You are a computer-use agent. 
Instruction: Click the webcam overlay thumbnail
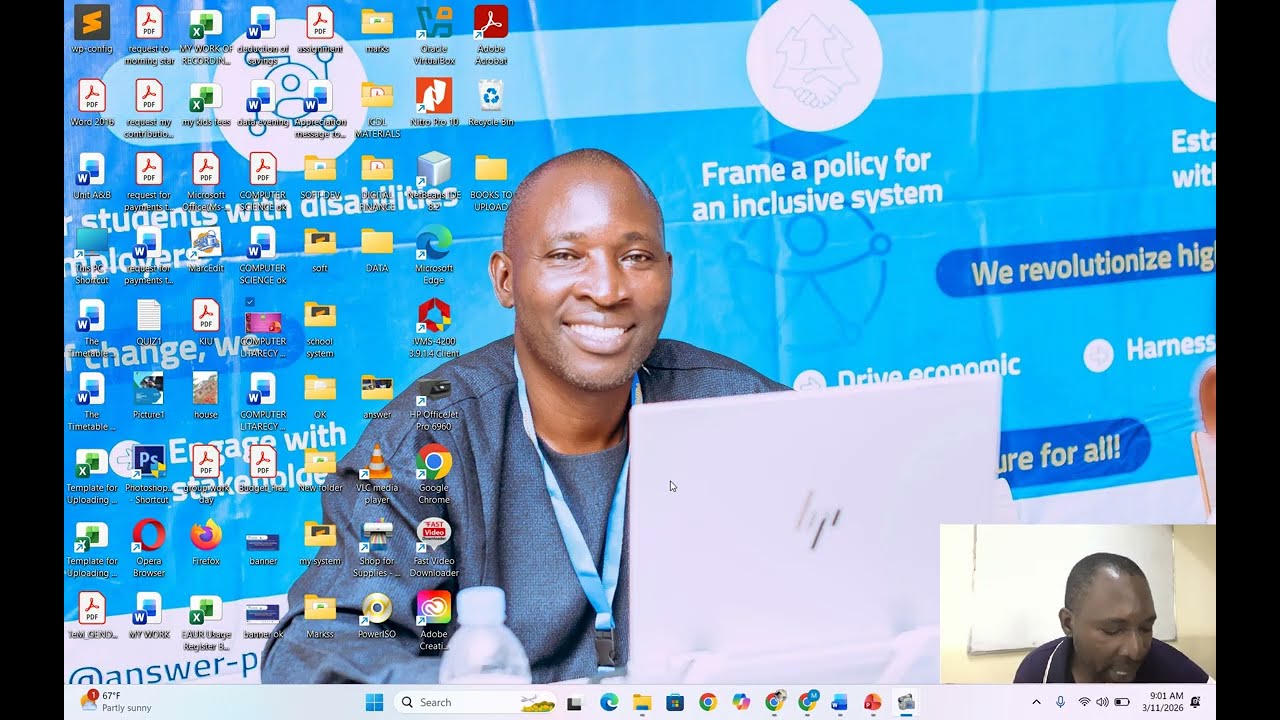(x=1077, y=603)
